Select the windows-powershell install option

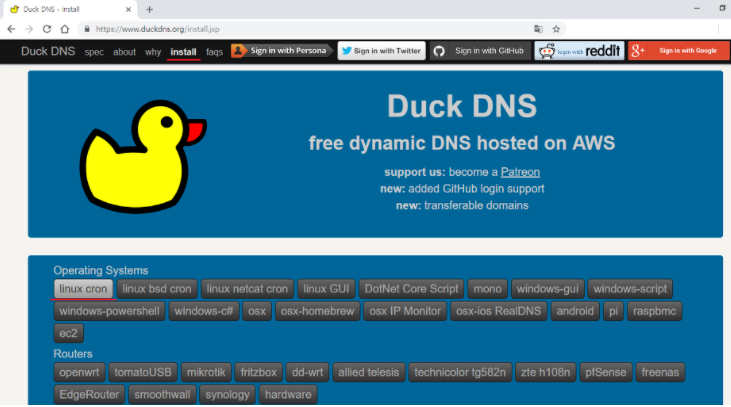(x=109, y=311)
